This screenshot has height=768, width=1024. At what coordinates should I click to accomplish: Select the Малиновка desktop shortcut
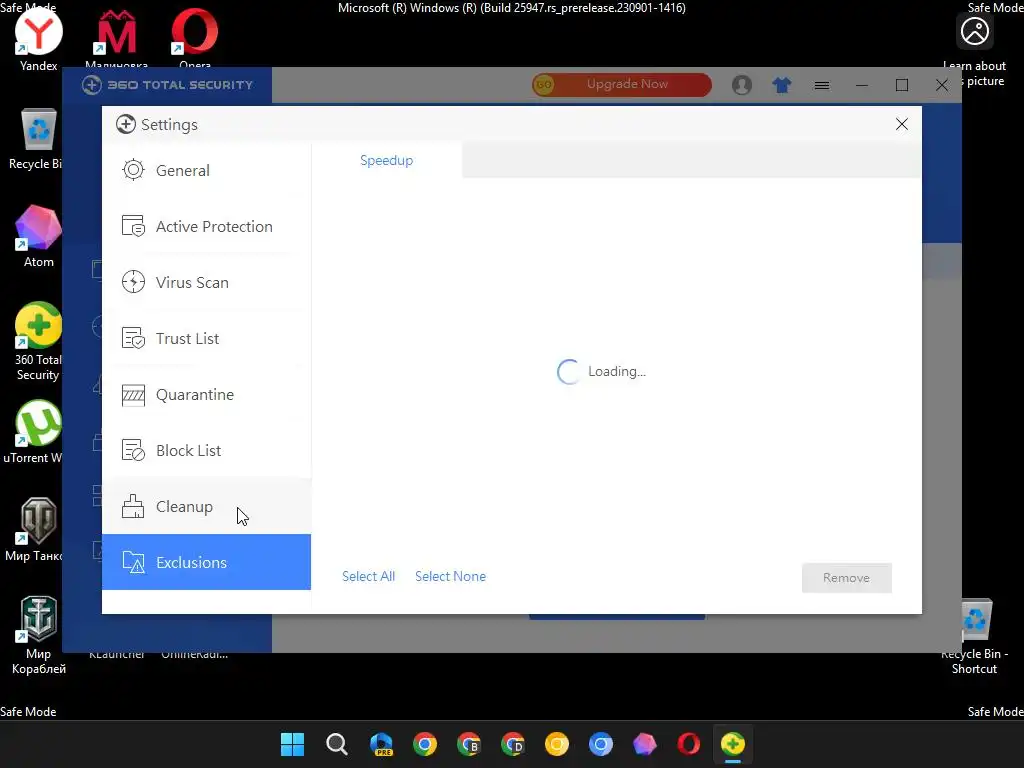point(117,38)
